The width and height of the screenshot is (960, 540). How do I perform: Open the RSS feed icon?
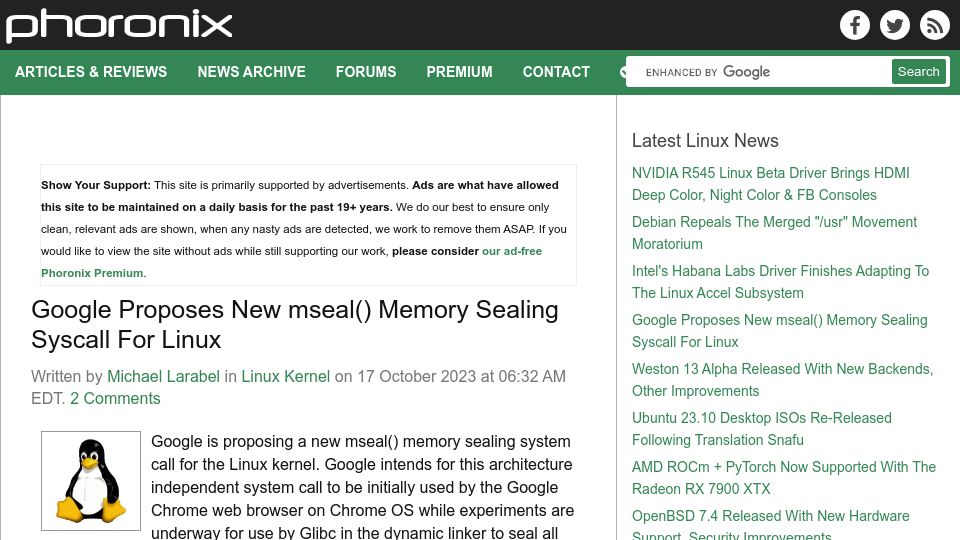pos(934,25)
